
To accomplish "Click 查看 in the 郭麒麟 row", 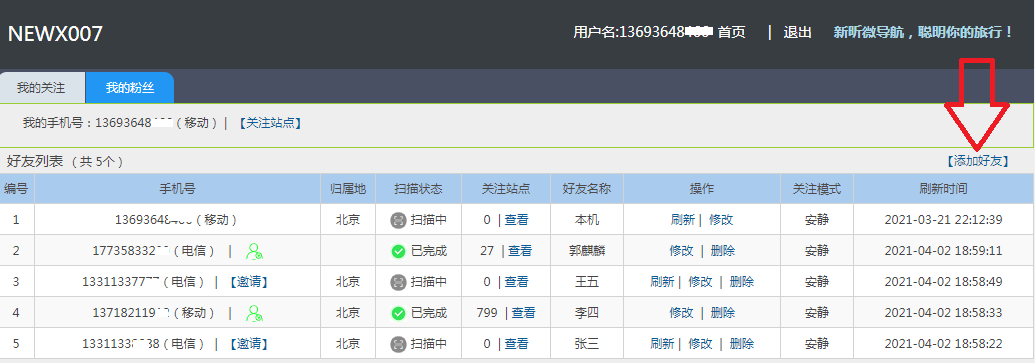I will point(520,251).
